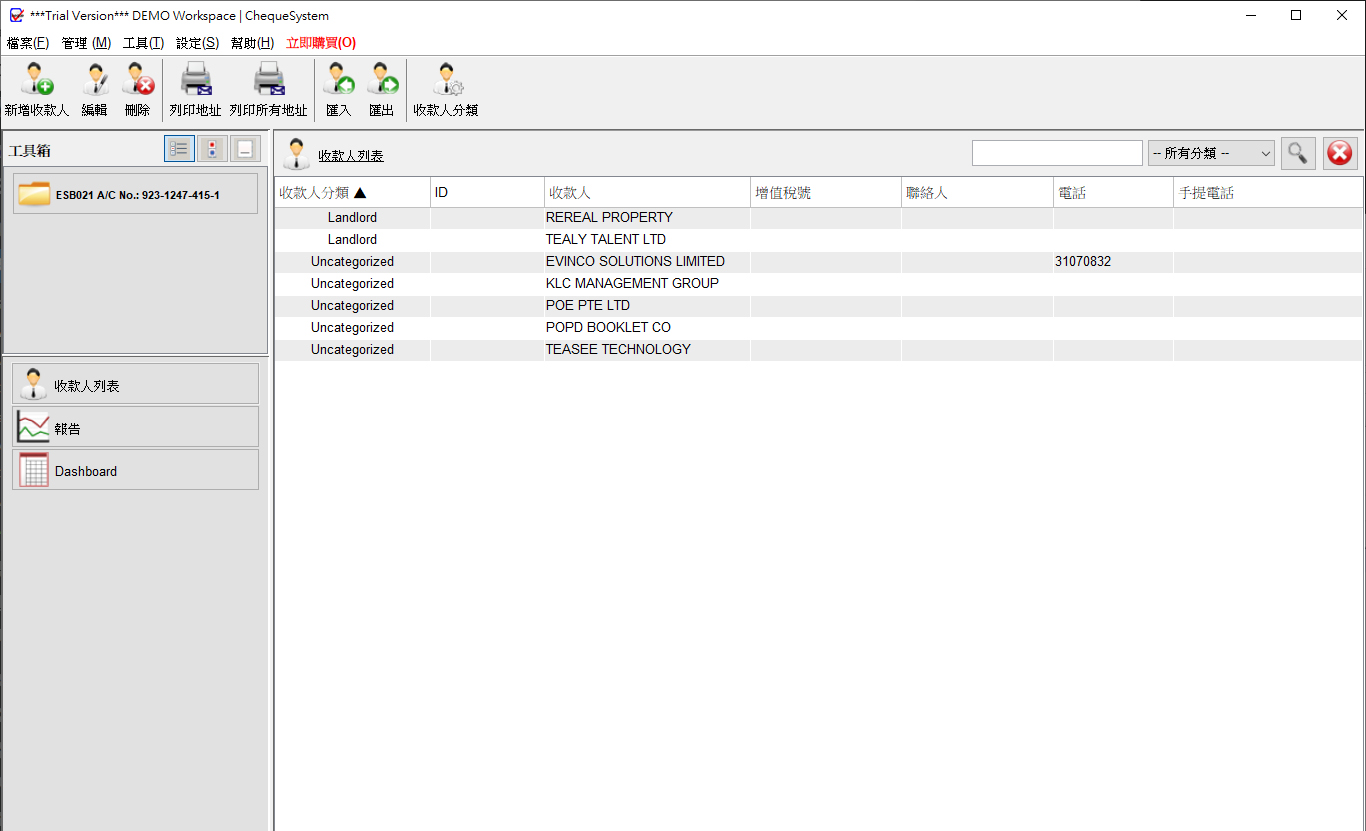The width and height of the screenshot is (1366, 831).
Task: Open the 管理 (M) menu
Action: tap(86, 43)
